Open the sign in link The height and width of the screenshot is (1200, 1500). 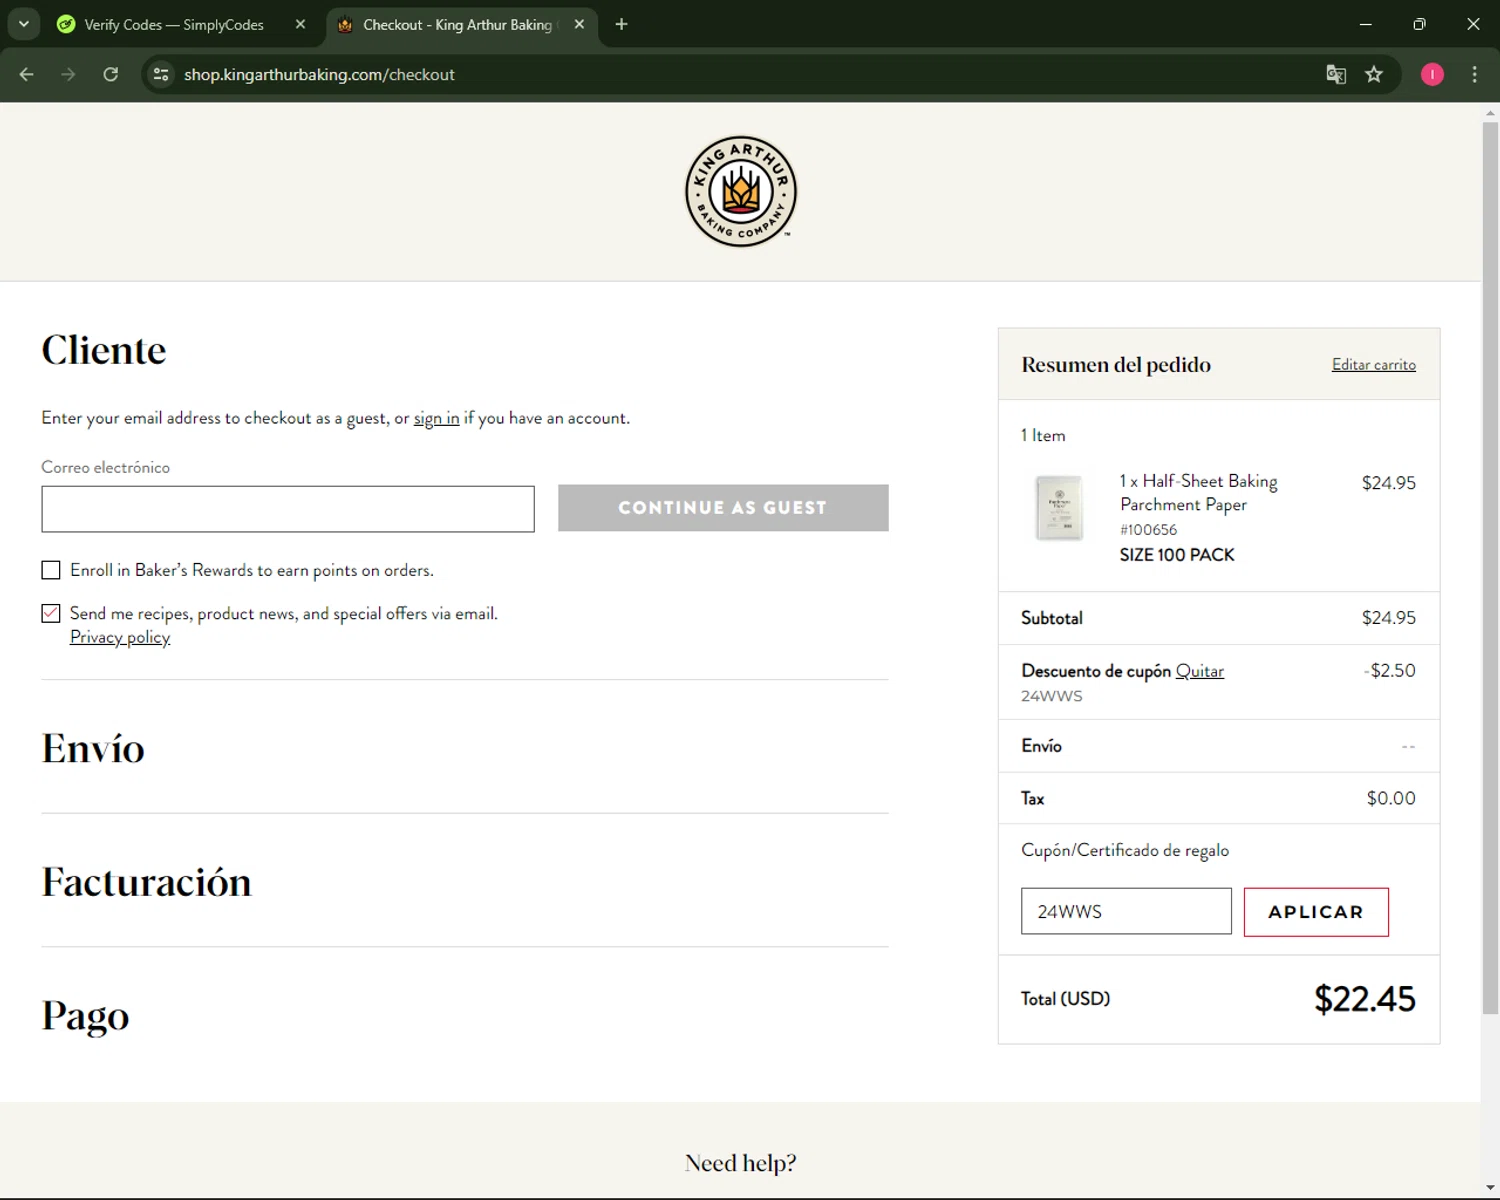click(x=437, y=418)
